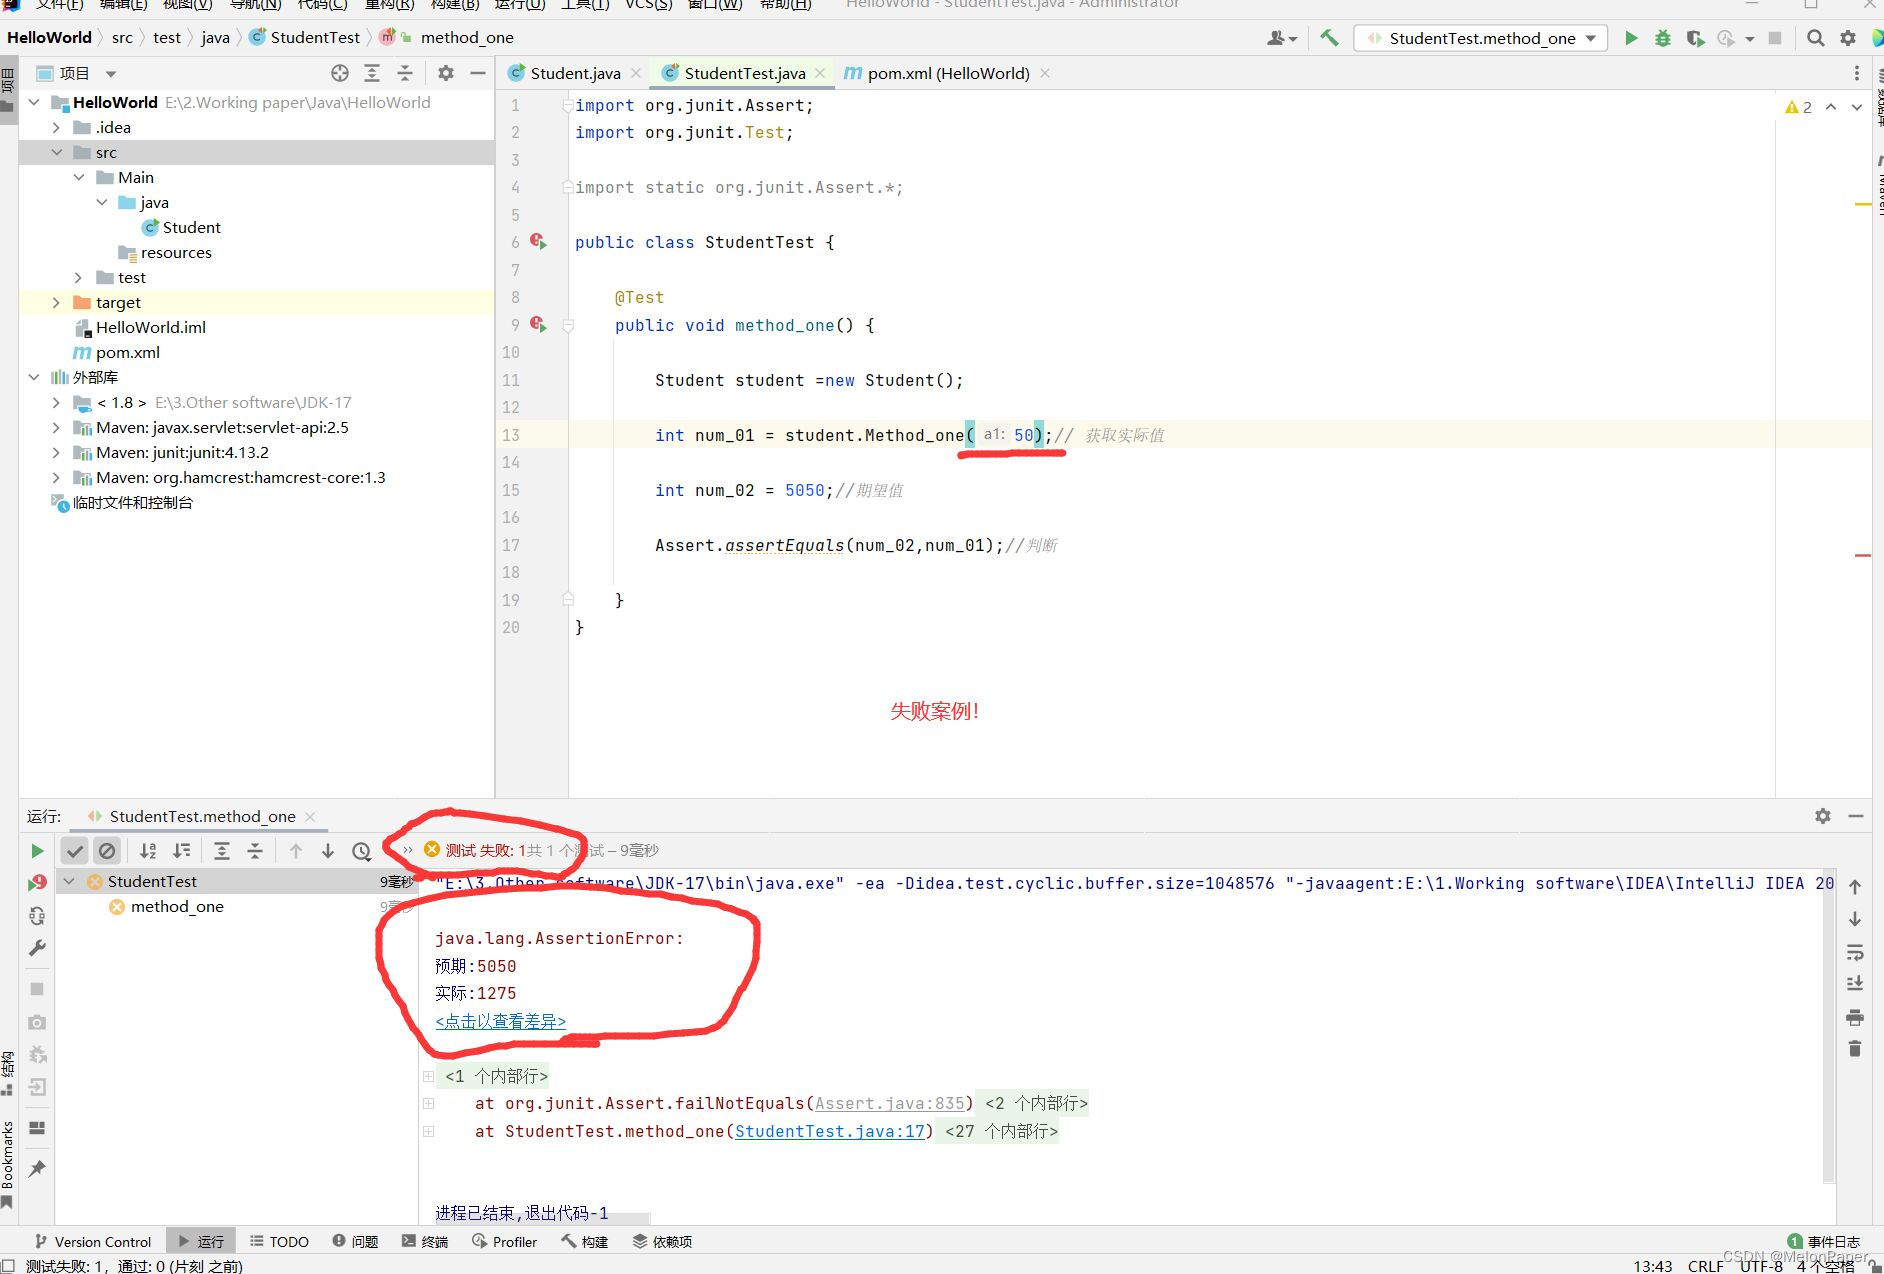Open Search Everywhere magnifier icon
Screen dimensions: 1884x1274
pos(1816,38)
